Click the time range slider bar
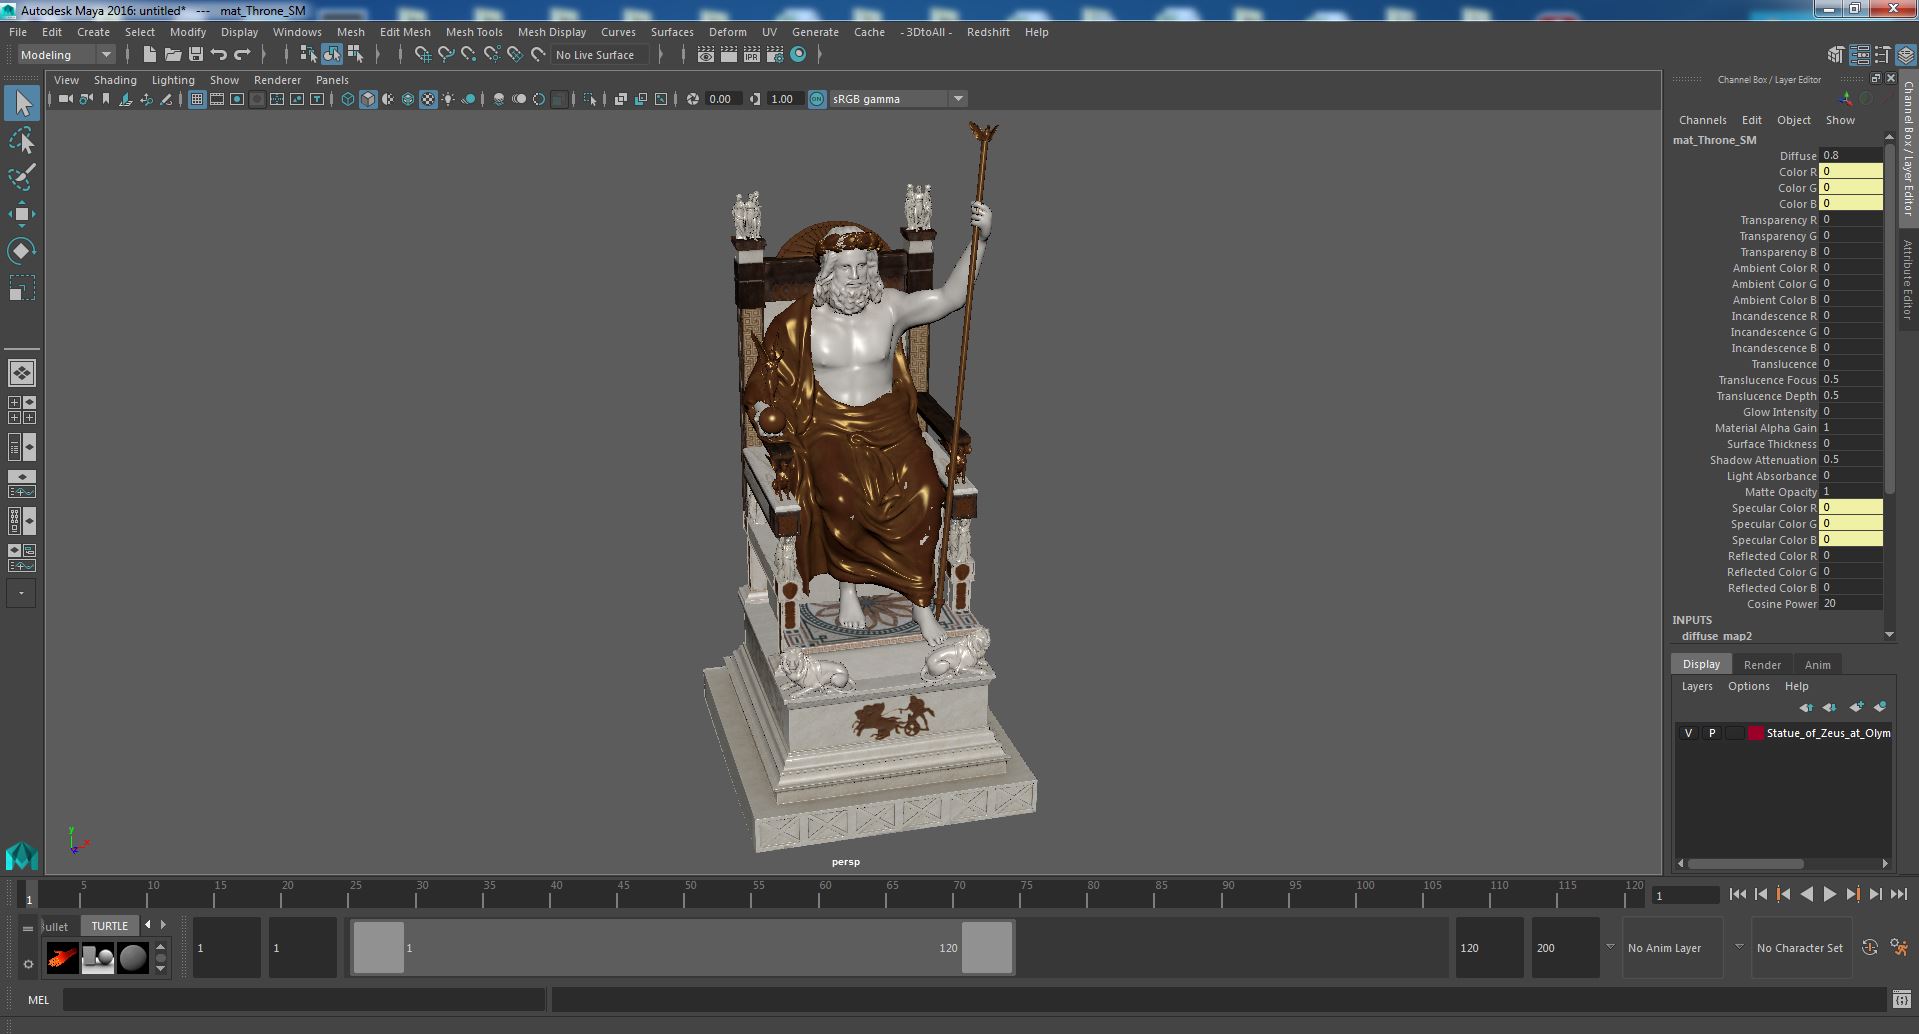Image resolution: width=1919 pixels, height=1034 pixels. pyautogui.click(x=683, y=947)
